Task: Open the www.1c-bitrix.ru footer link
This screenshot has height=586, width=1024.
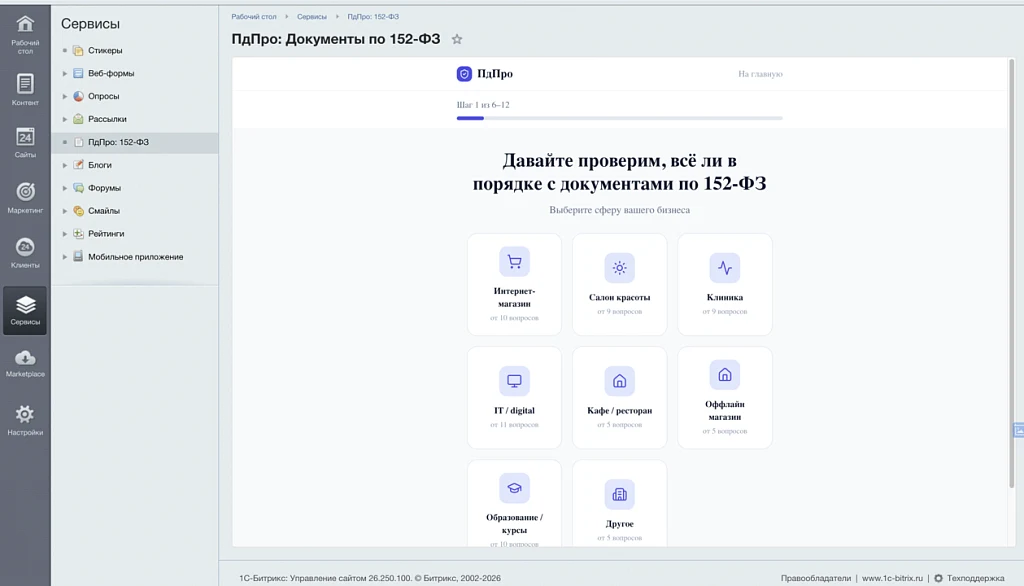Action: pyautogui.click(x=892, y=578)
